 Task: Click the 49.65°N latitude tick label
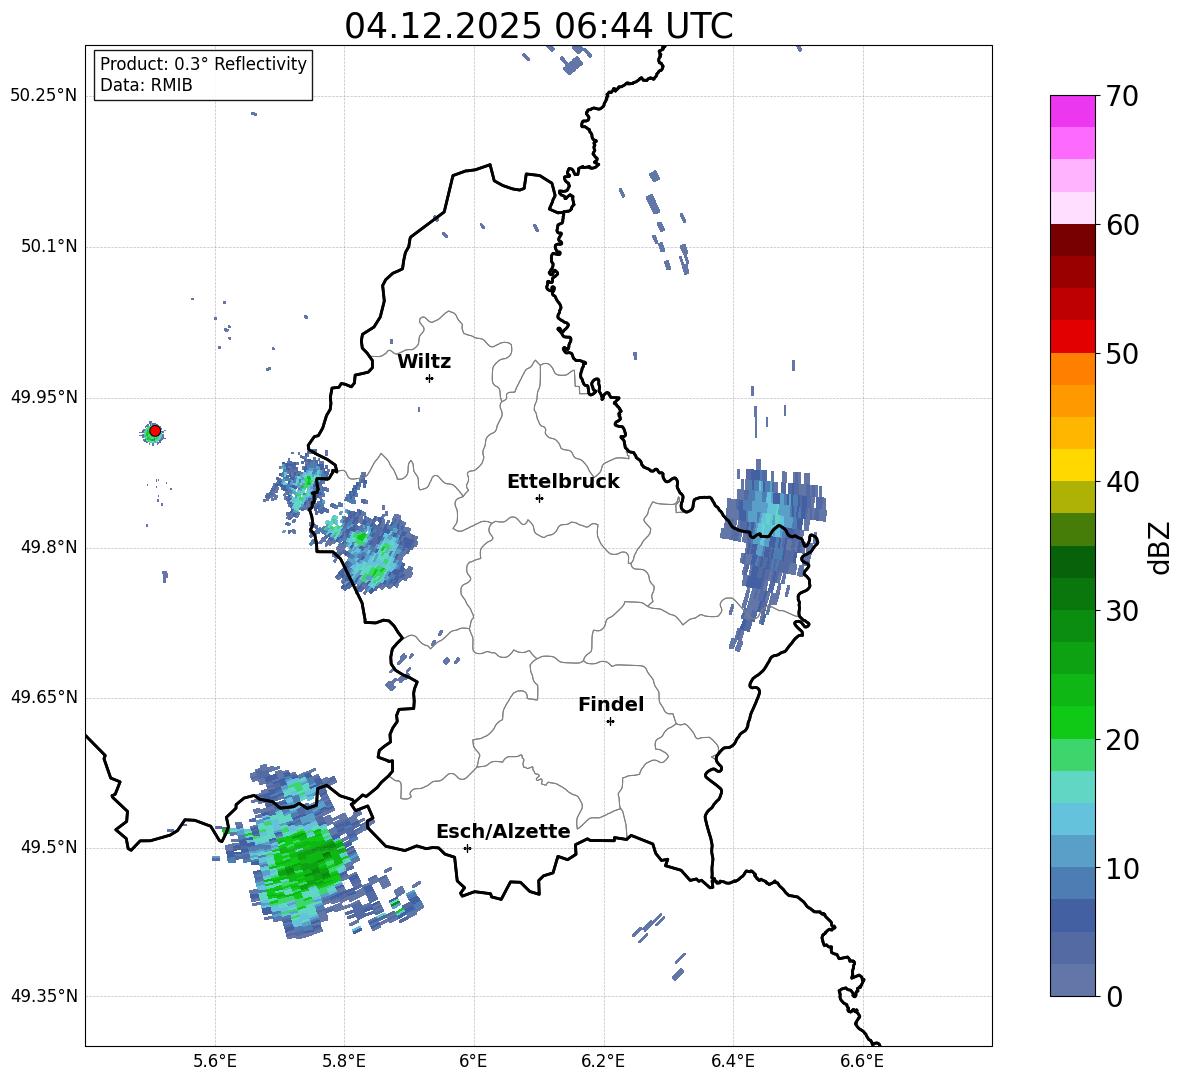coord(44,697)
